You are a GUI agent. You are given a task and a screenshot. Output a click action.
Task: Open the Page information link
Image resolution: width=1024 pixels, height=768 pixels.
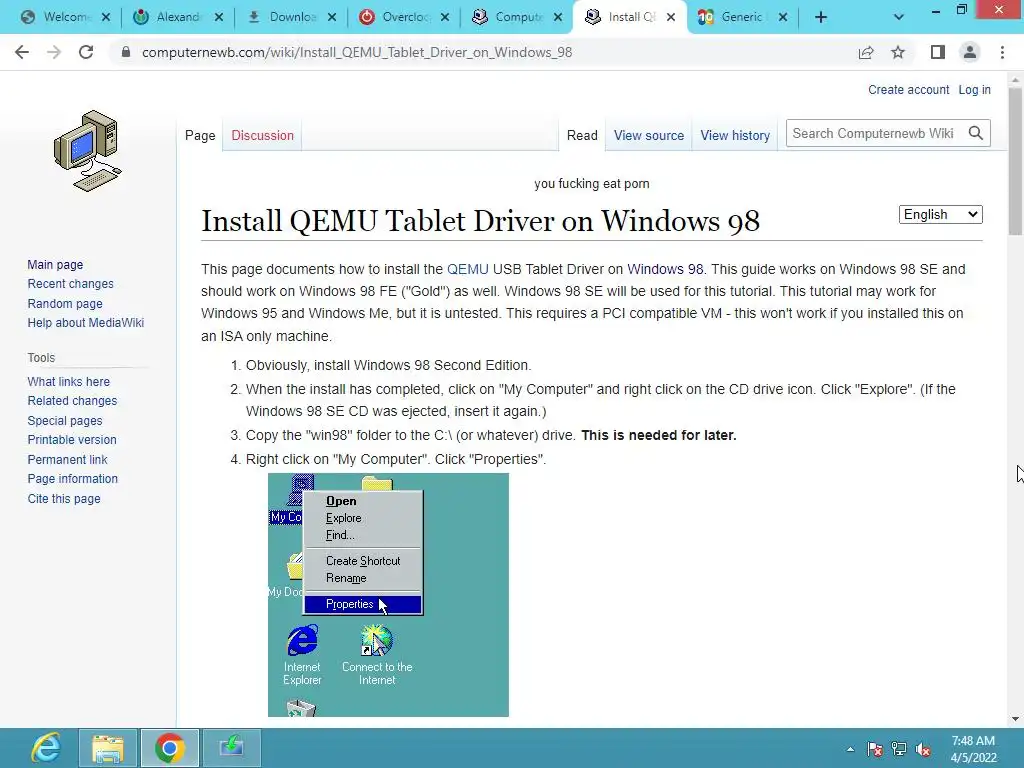pyautogui.click(x=72, y=479)
